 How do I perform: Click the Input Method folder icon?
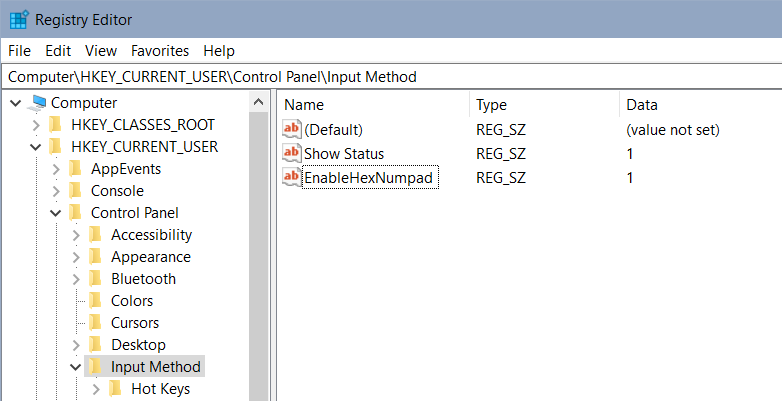point(95,367)
